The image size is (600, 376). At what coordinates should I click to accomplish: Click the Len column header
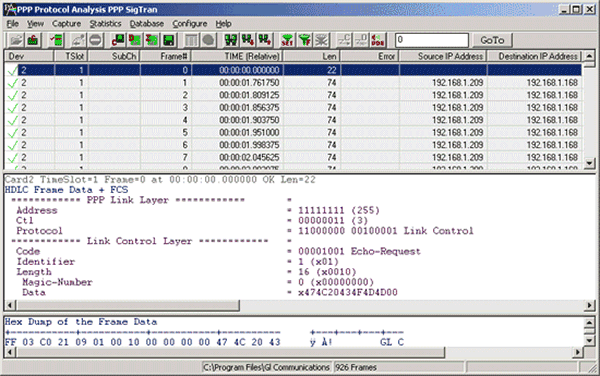coord(312,56)
